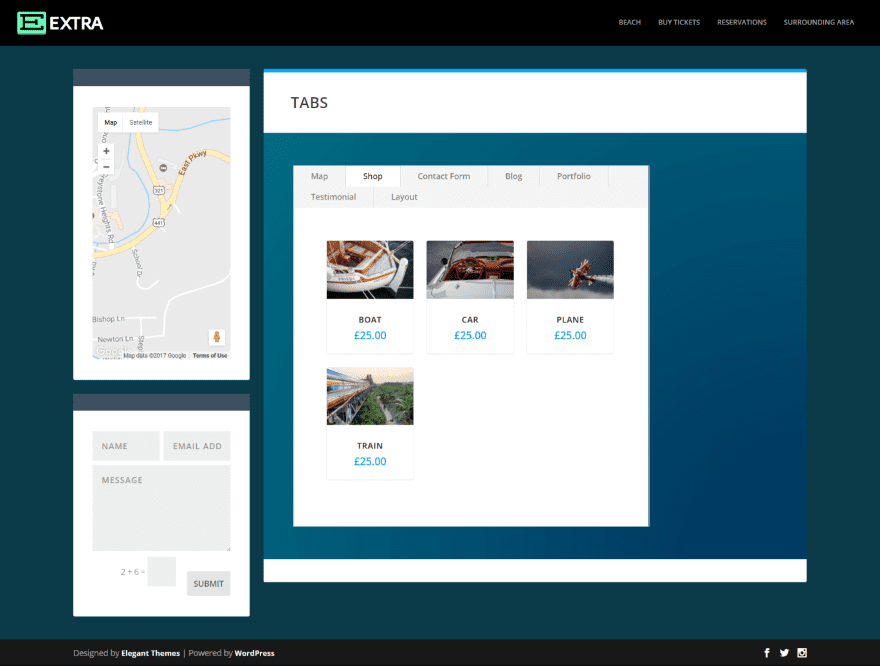Open the Instagram icon in footer
880x666 pixels.
pyautogui.click(x=802, y=653)
